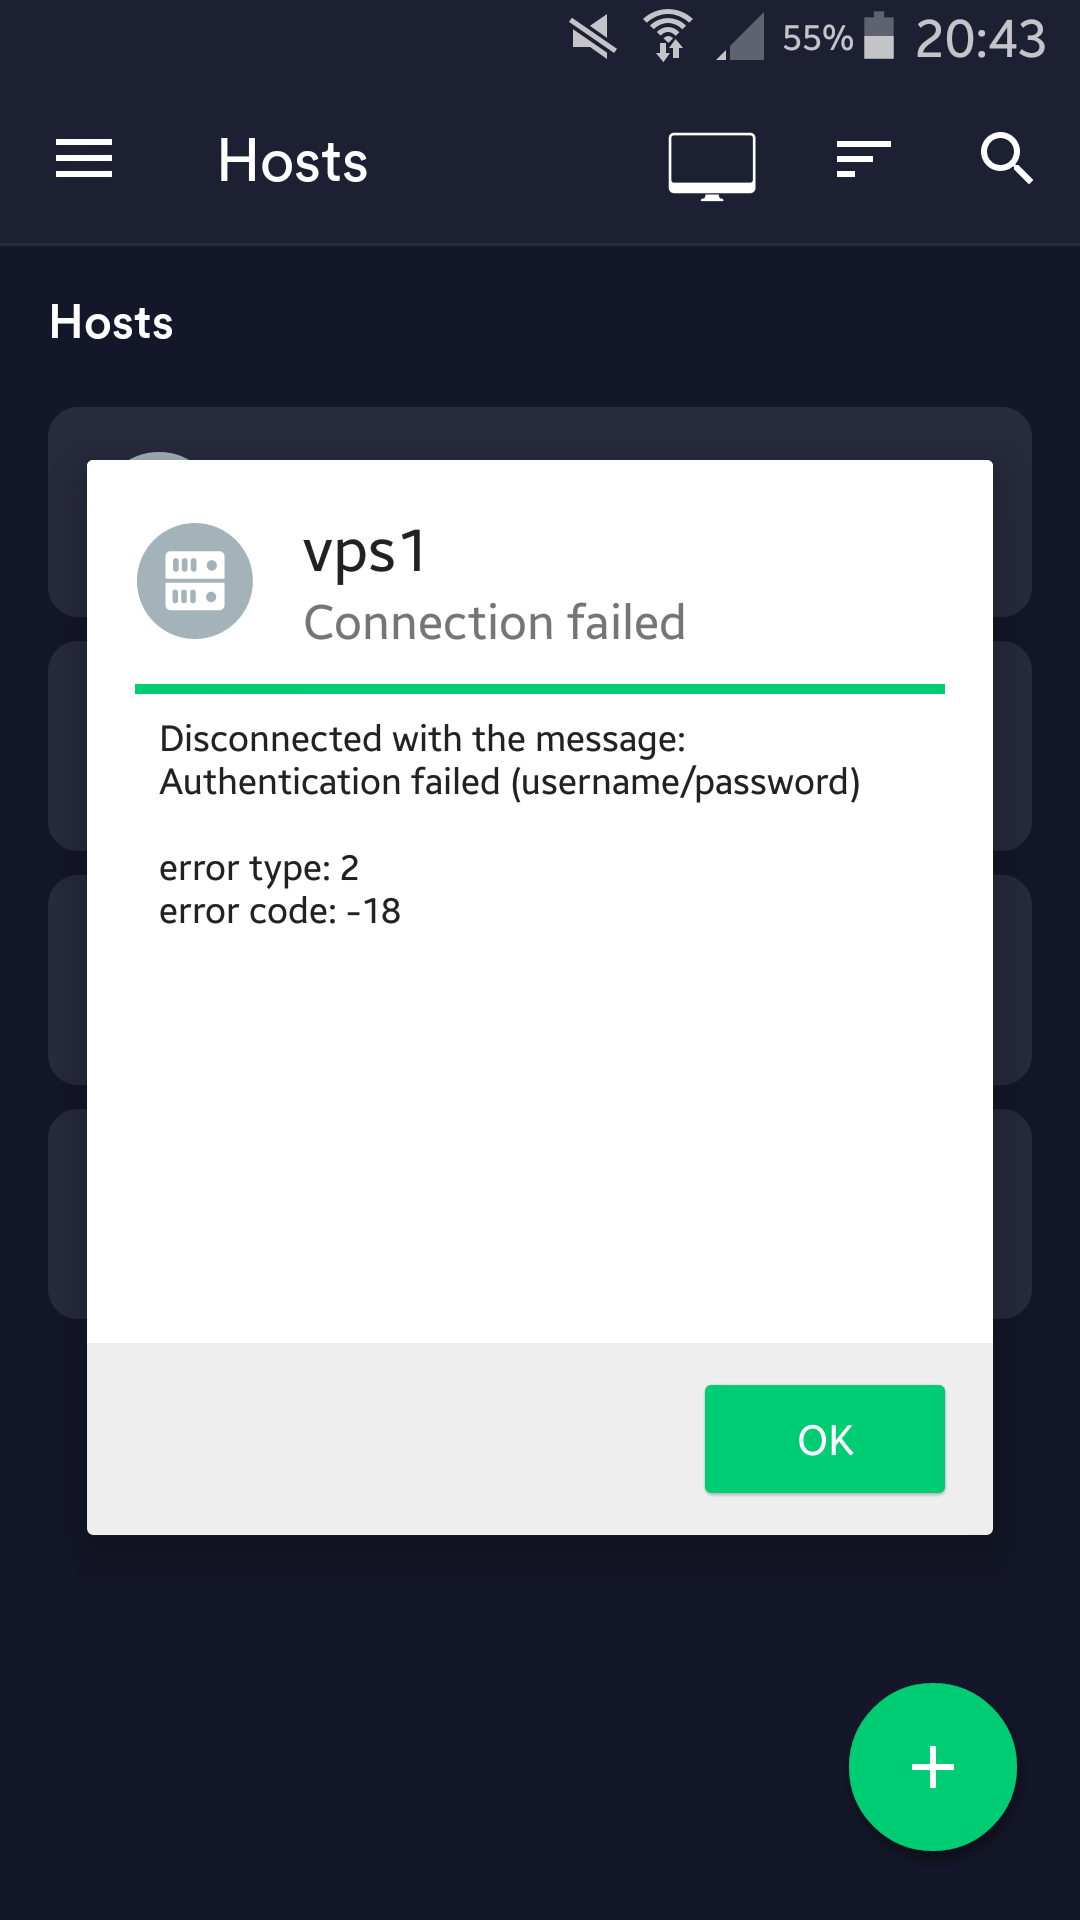Click the green connection progress bar
1080x1920 pixels.
tap(540, 689)
